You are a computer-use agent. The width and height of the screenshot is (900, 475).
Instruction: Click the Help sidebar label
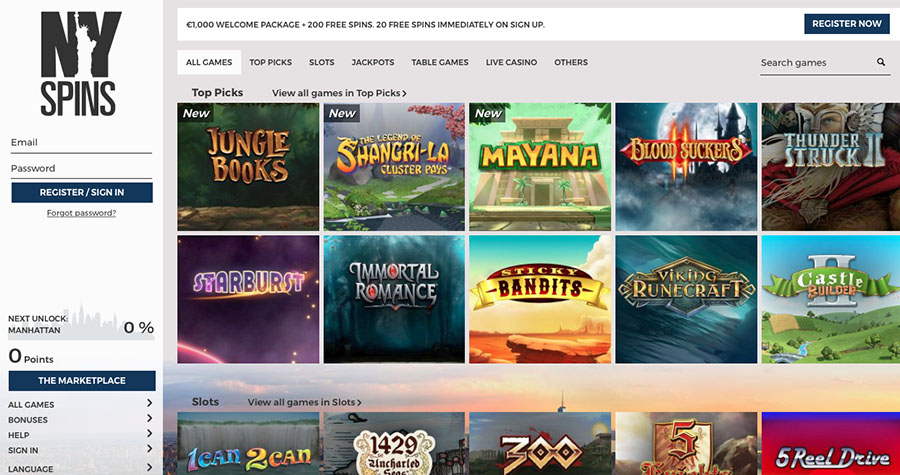pyautogui.click(x=18, y=435)
